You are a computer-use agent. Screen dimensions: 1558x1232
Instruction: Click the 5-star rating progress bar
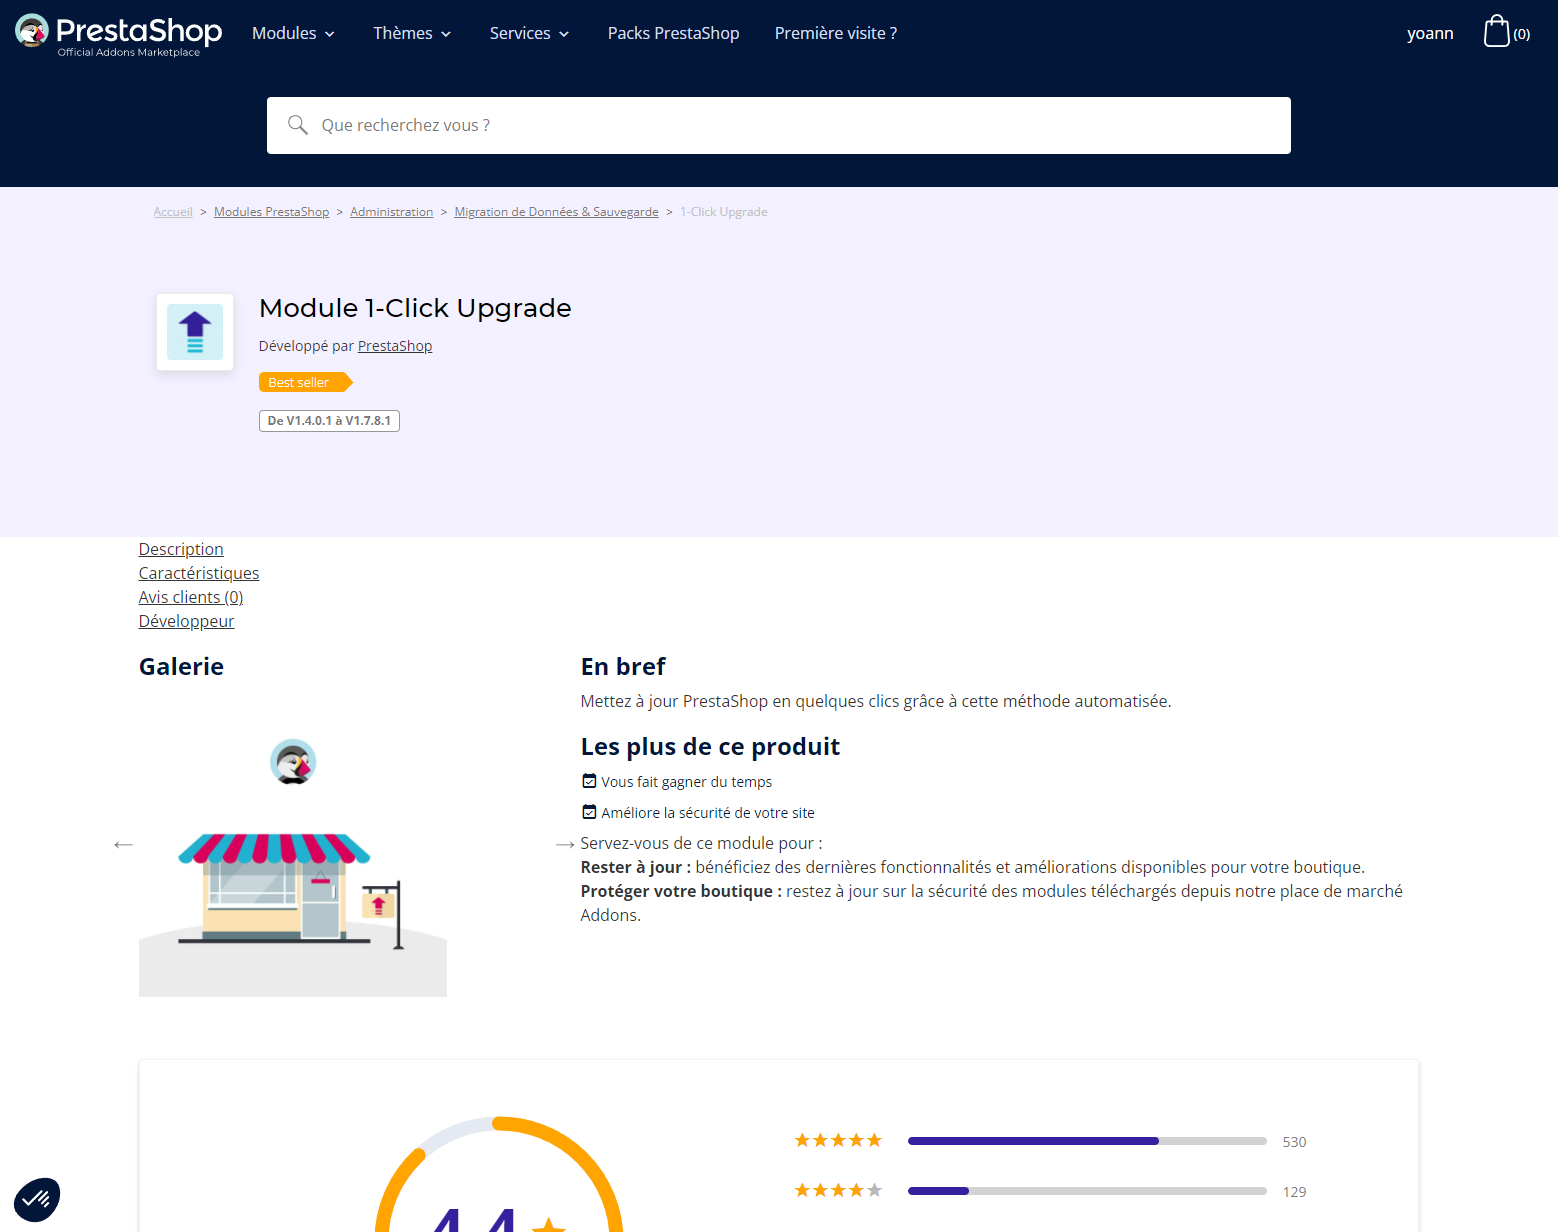click(x=1087, y=1141)
